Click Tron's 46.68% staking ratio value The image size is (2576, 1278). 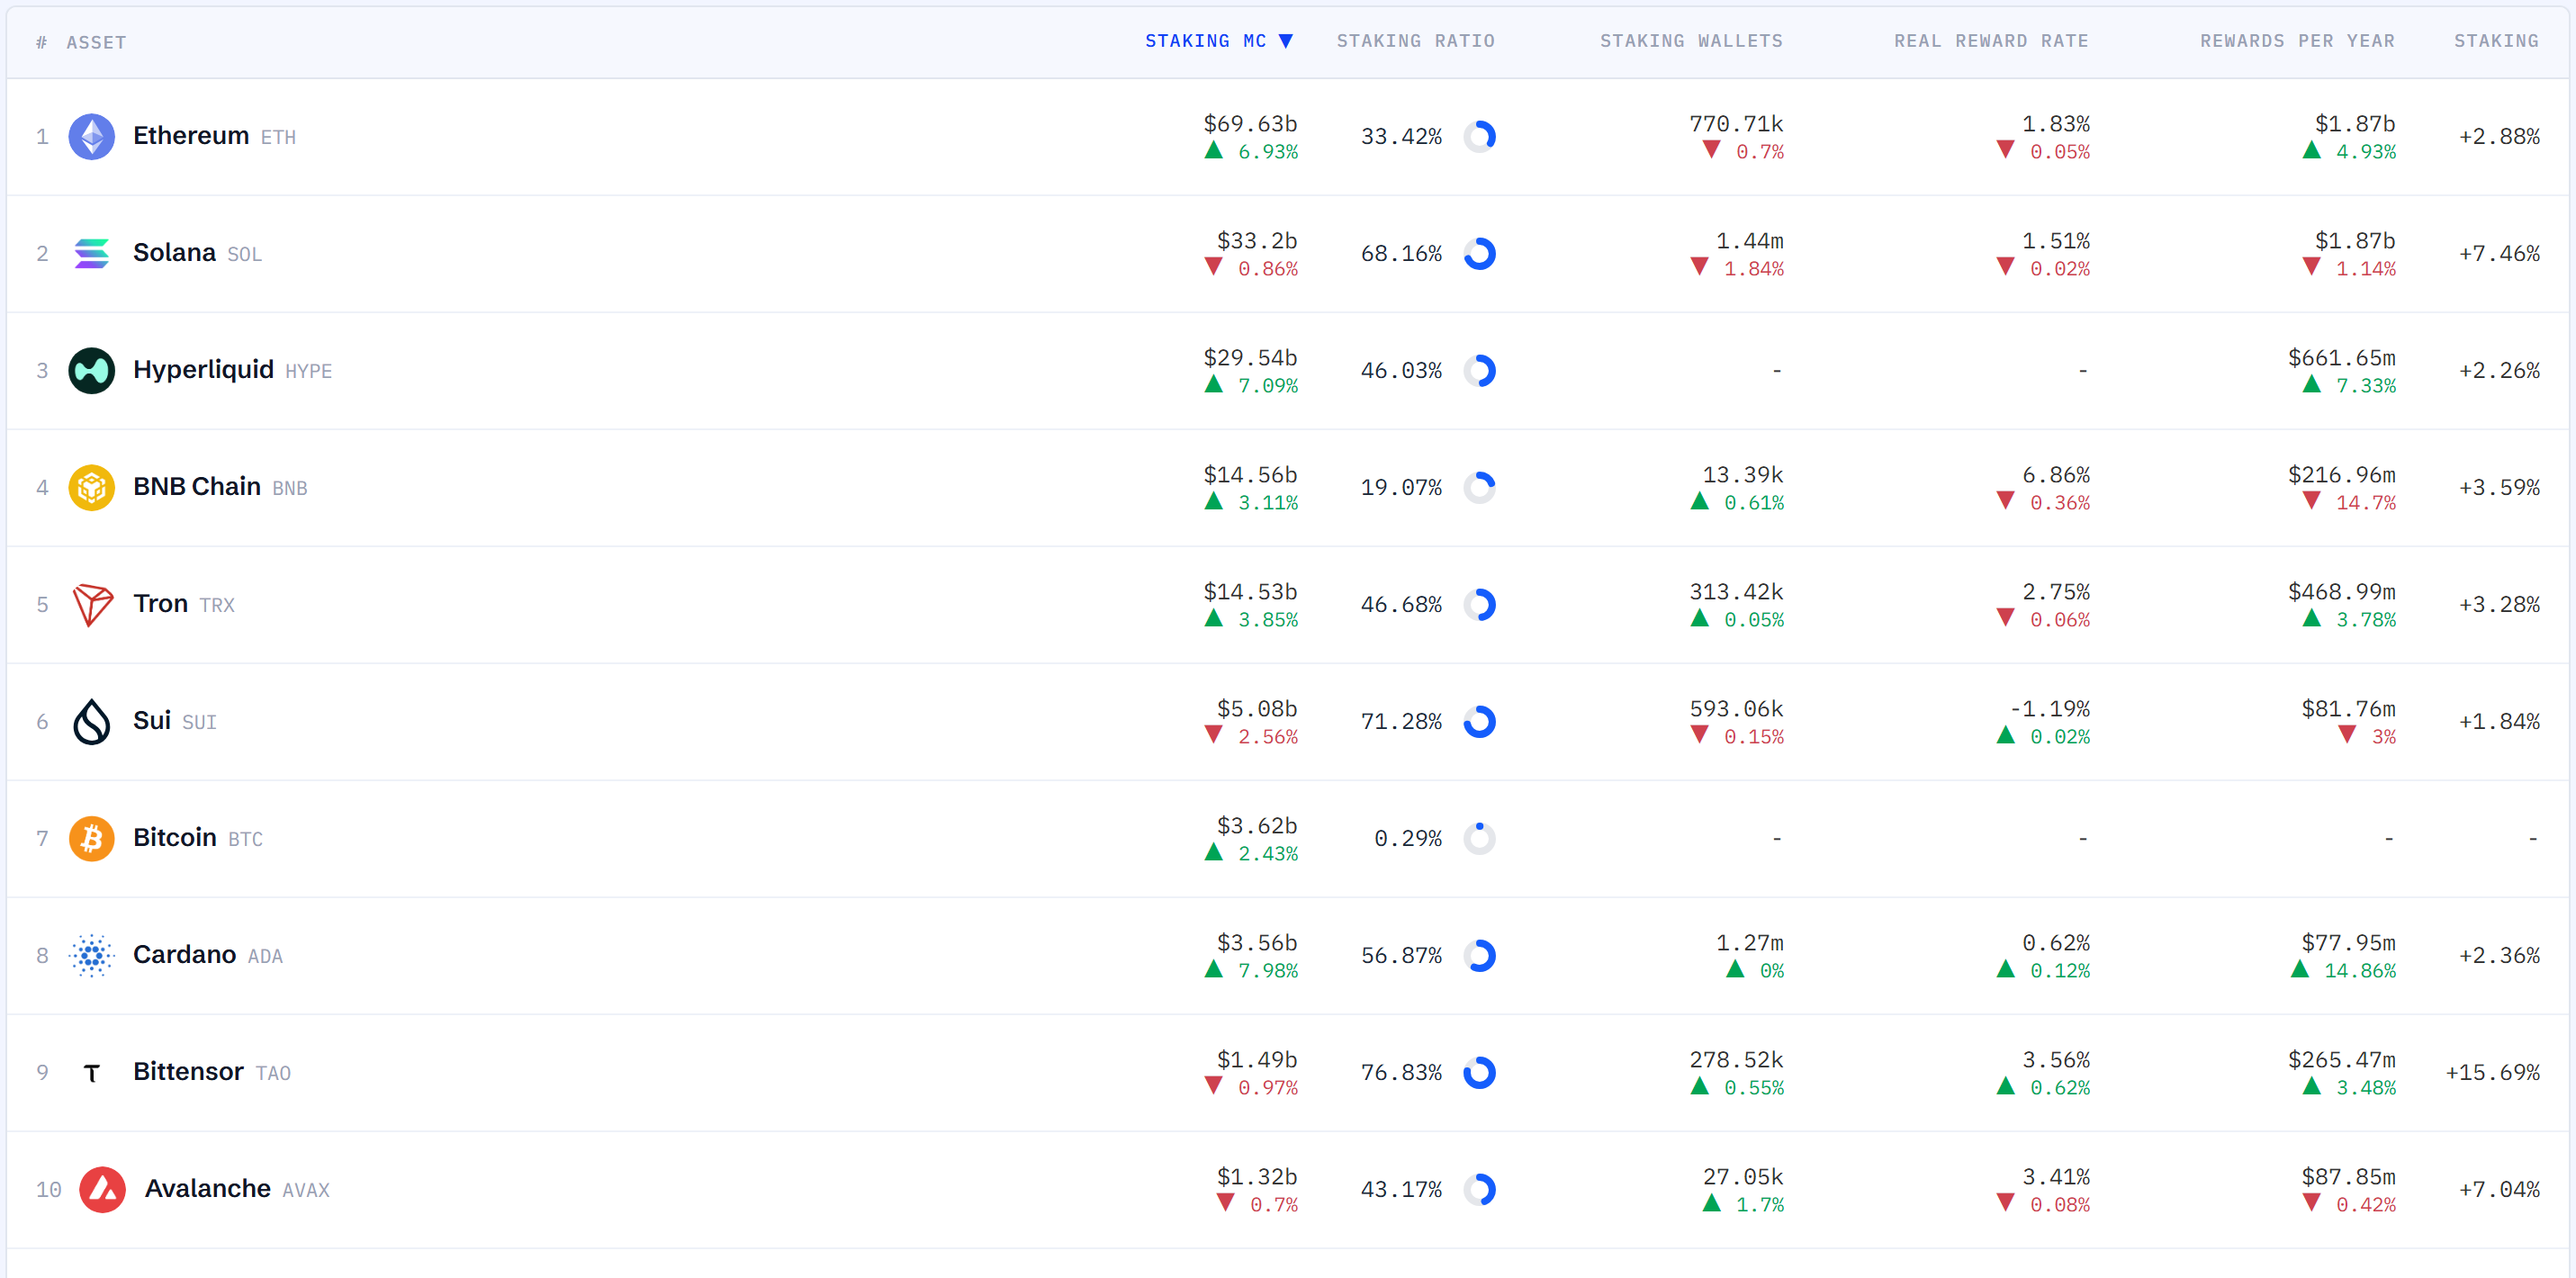pos(1401,605)
